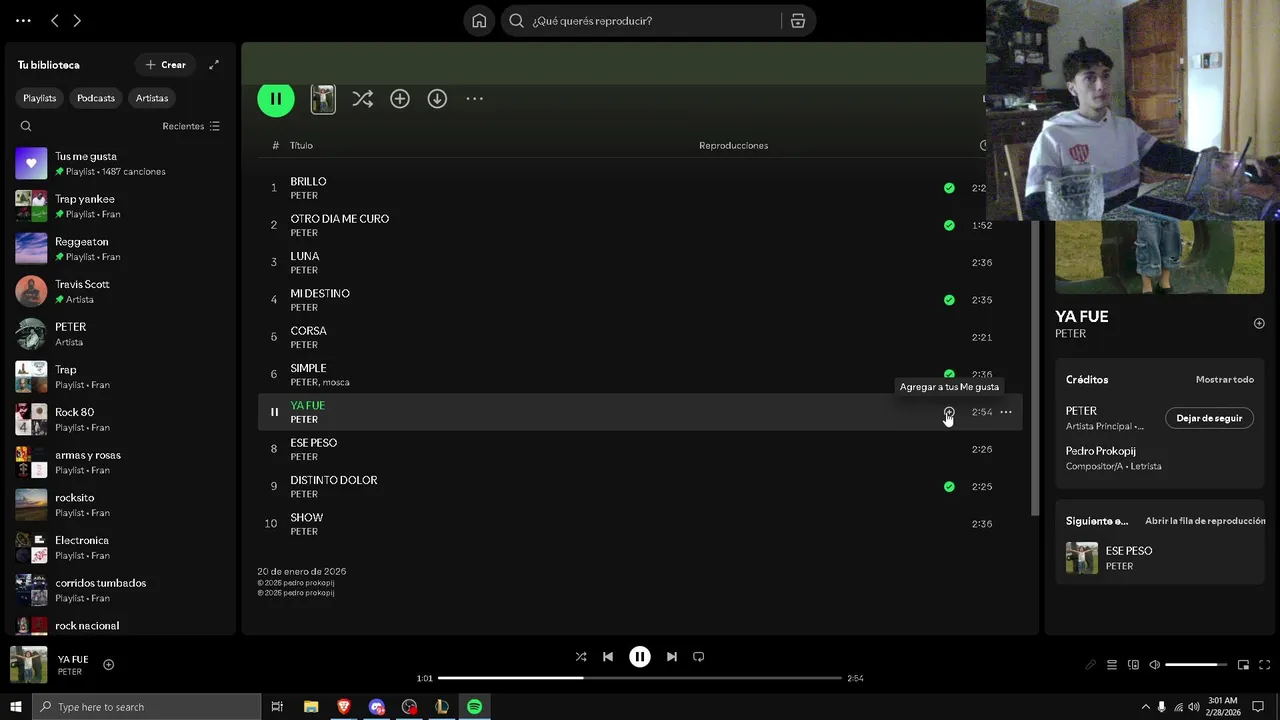1280x720 pixels.
Task: Open Abrir la fila de reproducción link
Action: coord(1205,521)
